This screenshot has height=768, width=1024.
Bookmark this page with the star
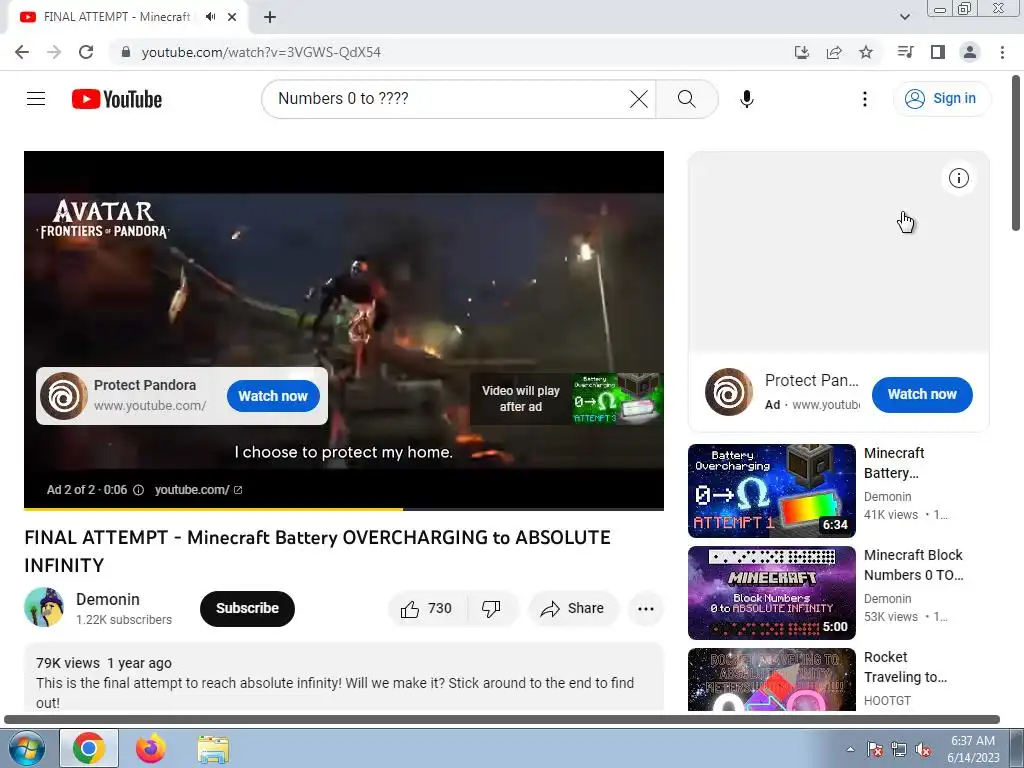tap(866, 52)
